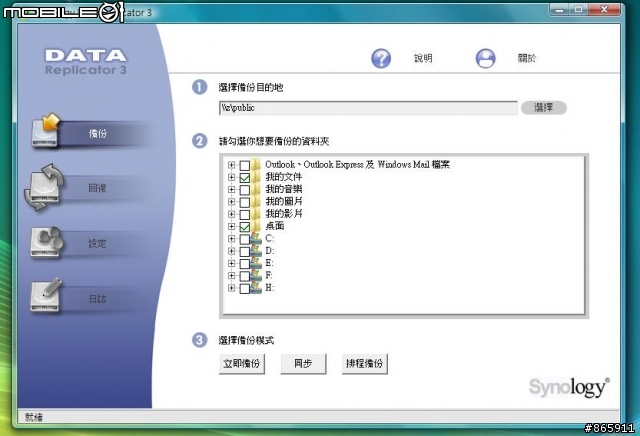Select the 我的文件 tree label

coord(284,177)
